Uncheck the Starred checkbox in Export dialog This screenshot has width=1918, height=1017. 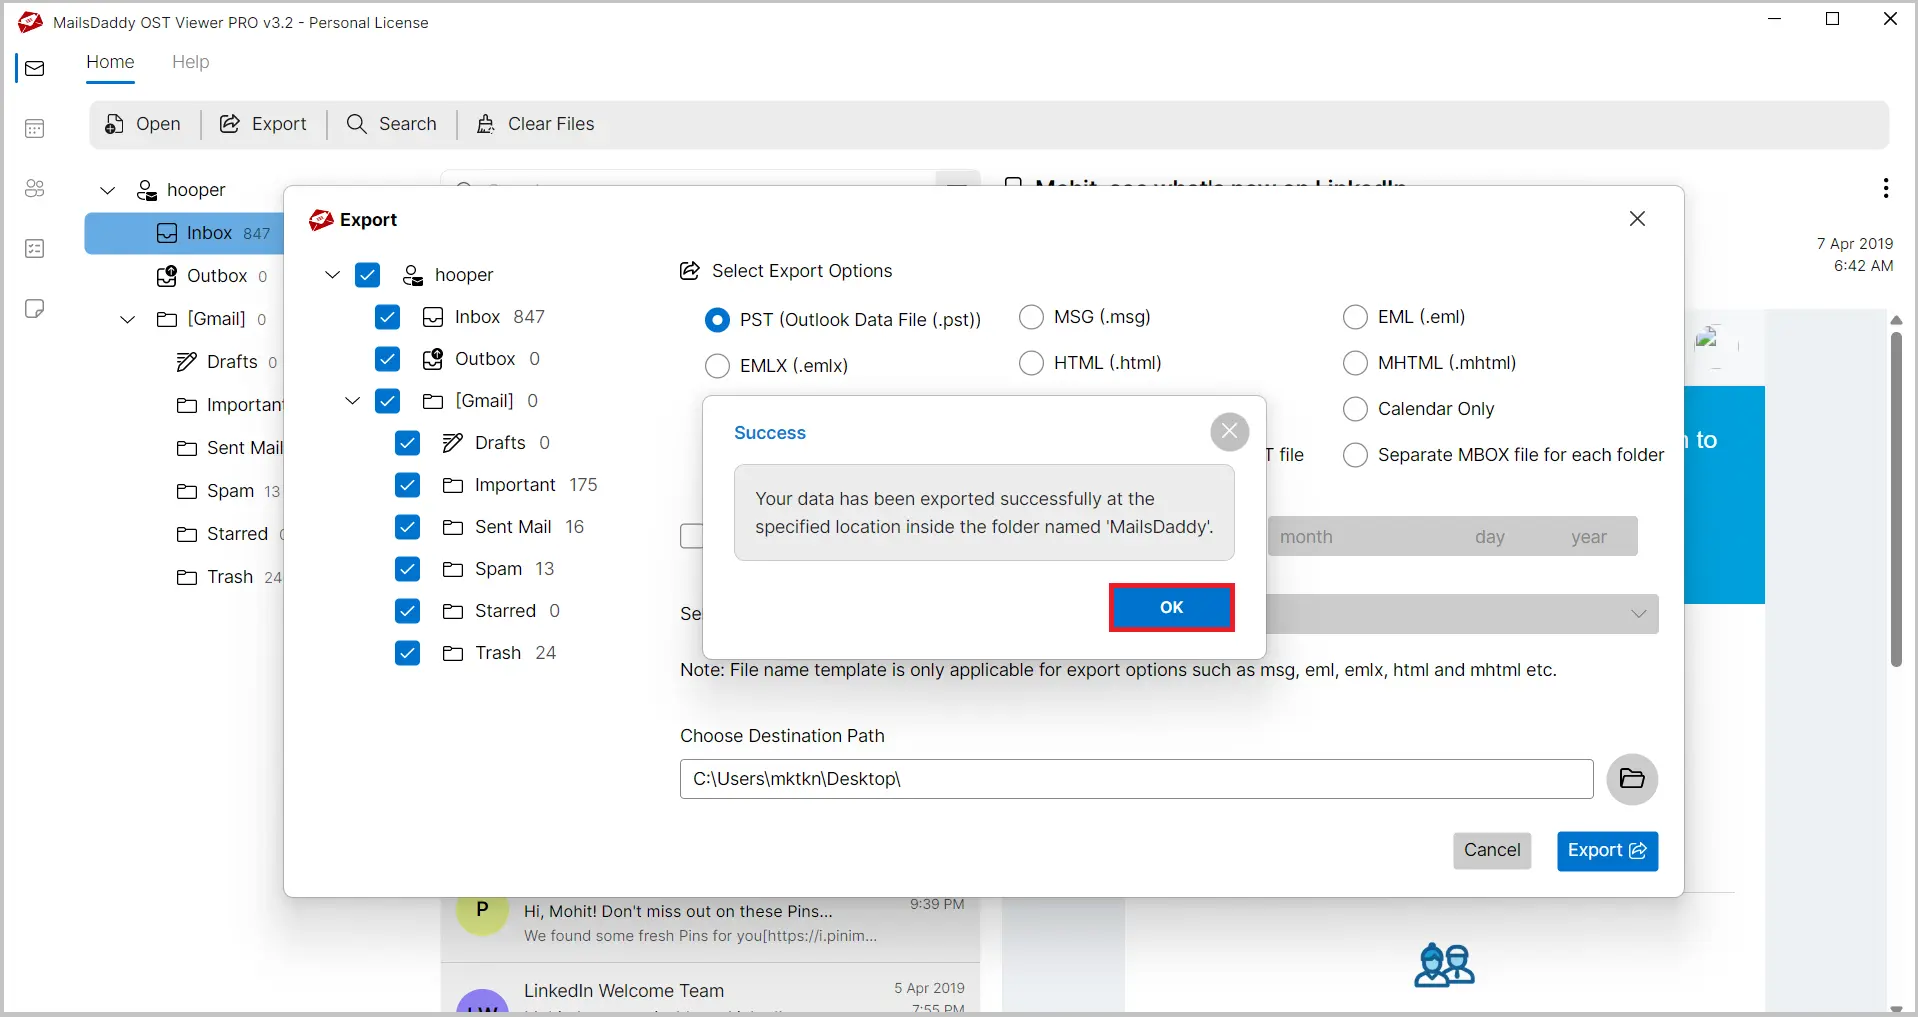(408, 611)
